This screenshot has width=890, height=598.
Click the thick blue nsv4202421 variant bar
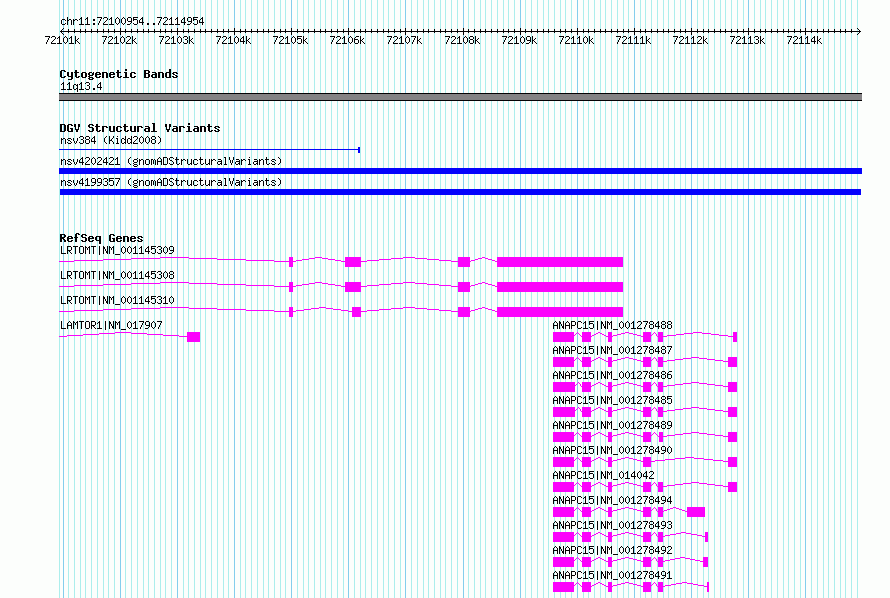pyautogui.click(x=460, y=171)
